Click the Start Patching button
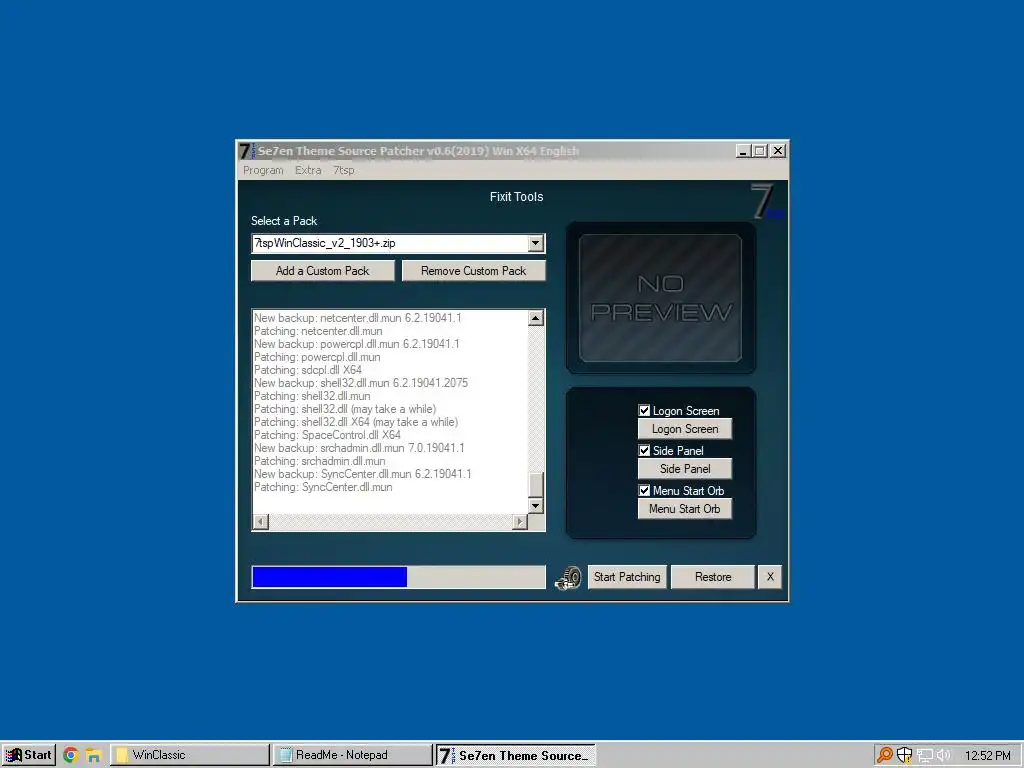 pyautogui.click(x=627, y=577)
